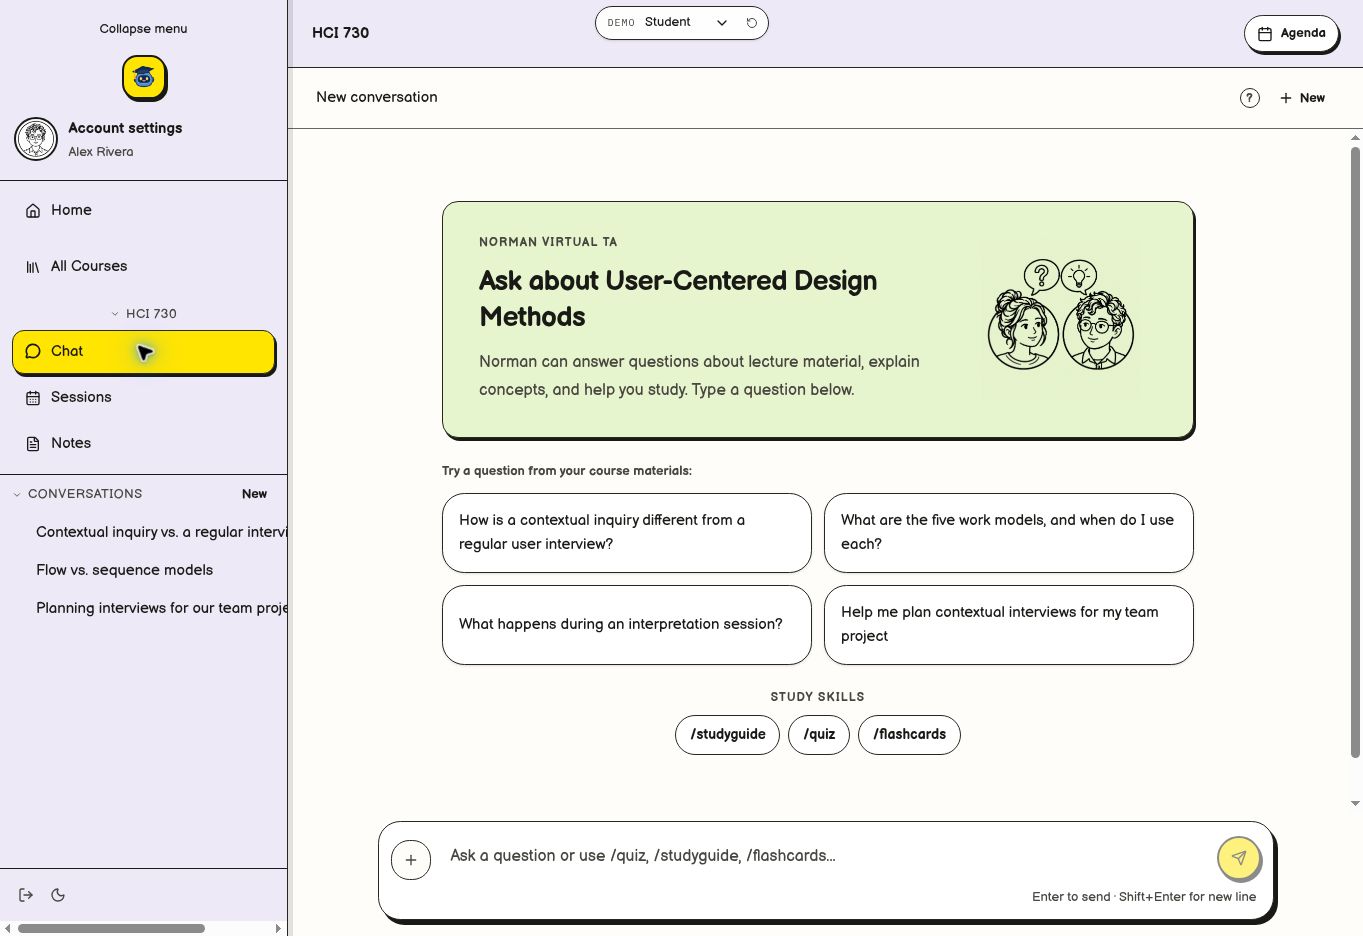Choose the contextual inquiry vs. user interview suggestion
Image resolution: width=1363 pixels, height=936 pixels.
click(627, 533)
